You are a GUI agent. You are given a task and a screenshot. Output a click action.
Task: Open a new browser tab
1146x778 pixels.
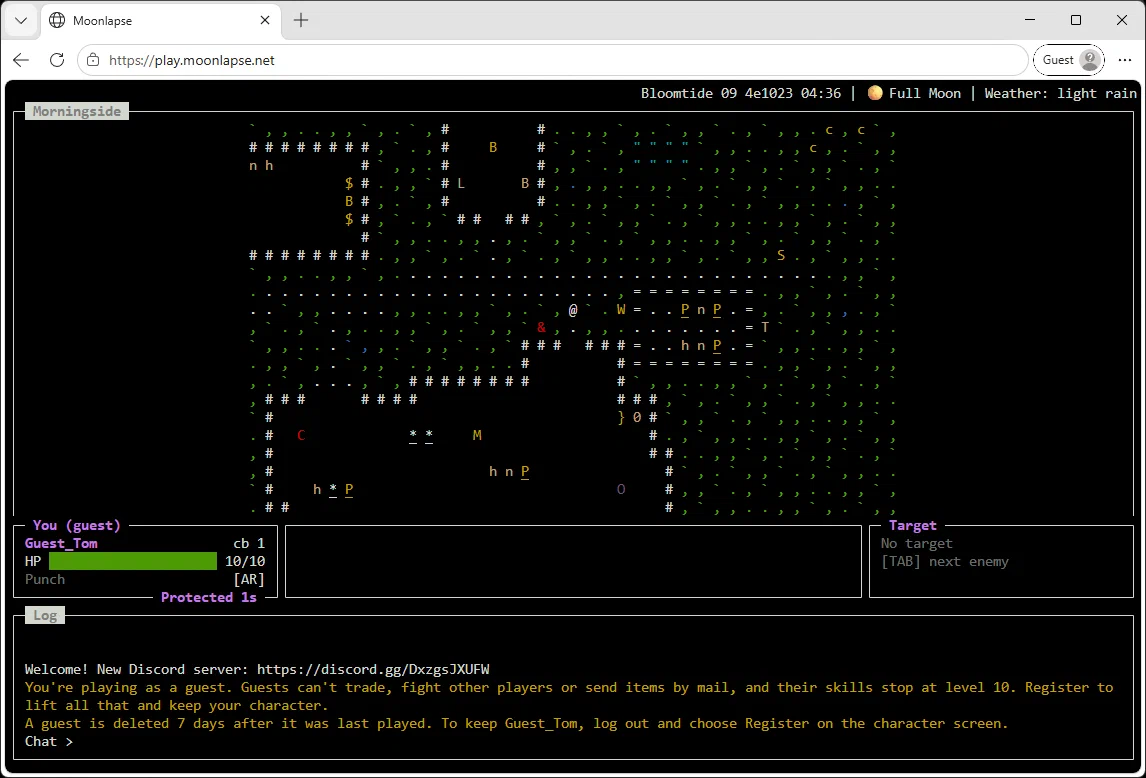pos(300,20)
